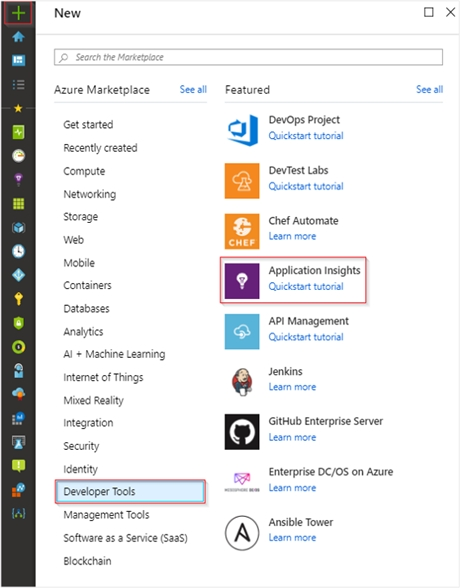Open All services list icon in the sidebar
460x588 pixels.
[18, 84]
